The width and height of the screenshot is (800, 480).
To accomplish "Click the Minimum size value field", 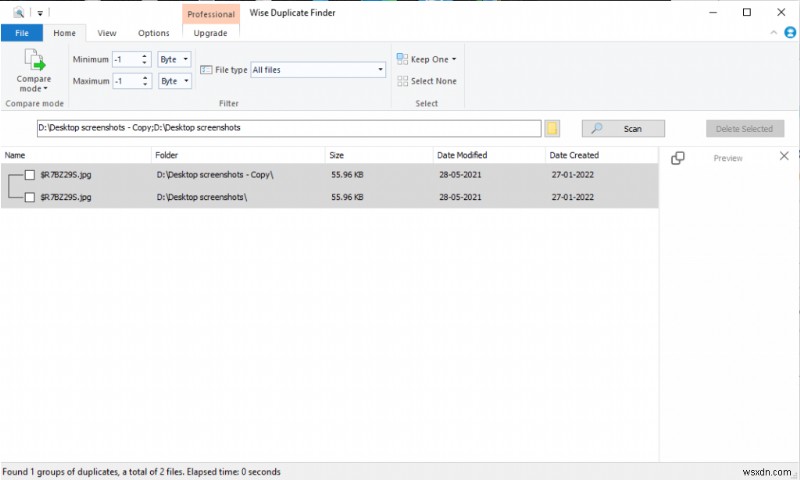I will (126, 59).
